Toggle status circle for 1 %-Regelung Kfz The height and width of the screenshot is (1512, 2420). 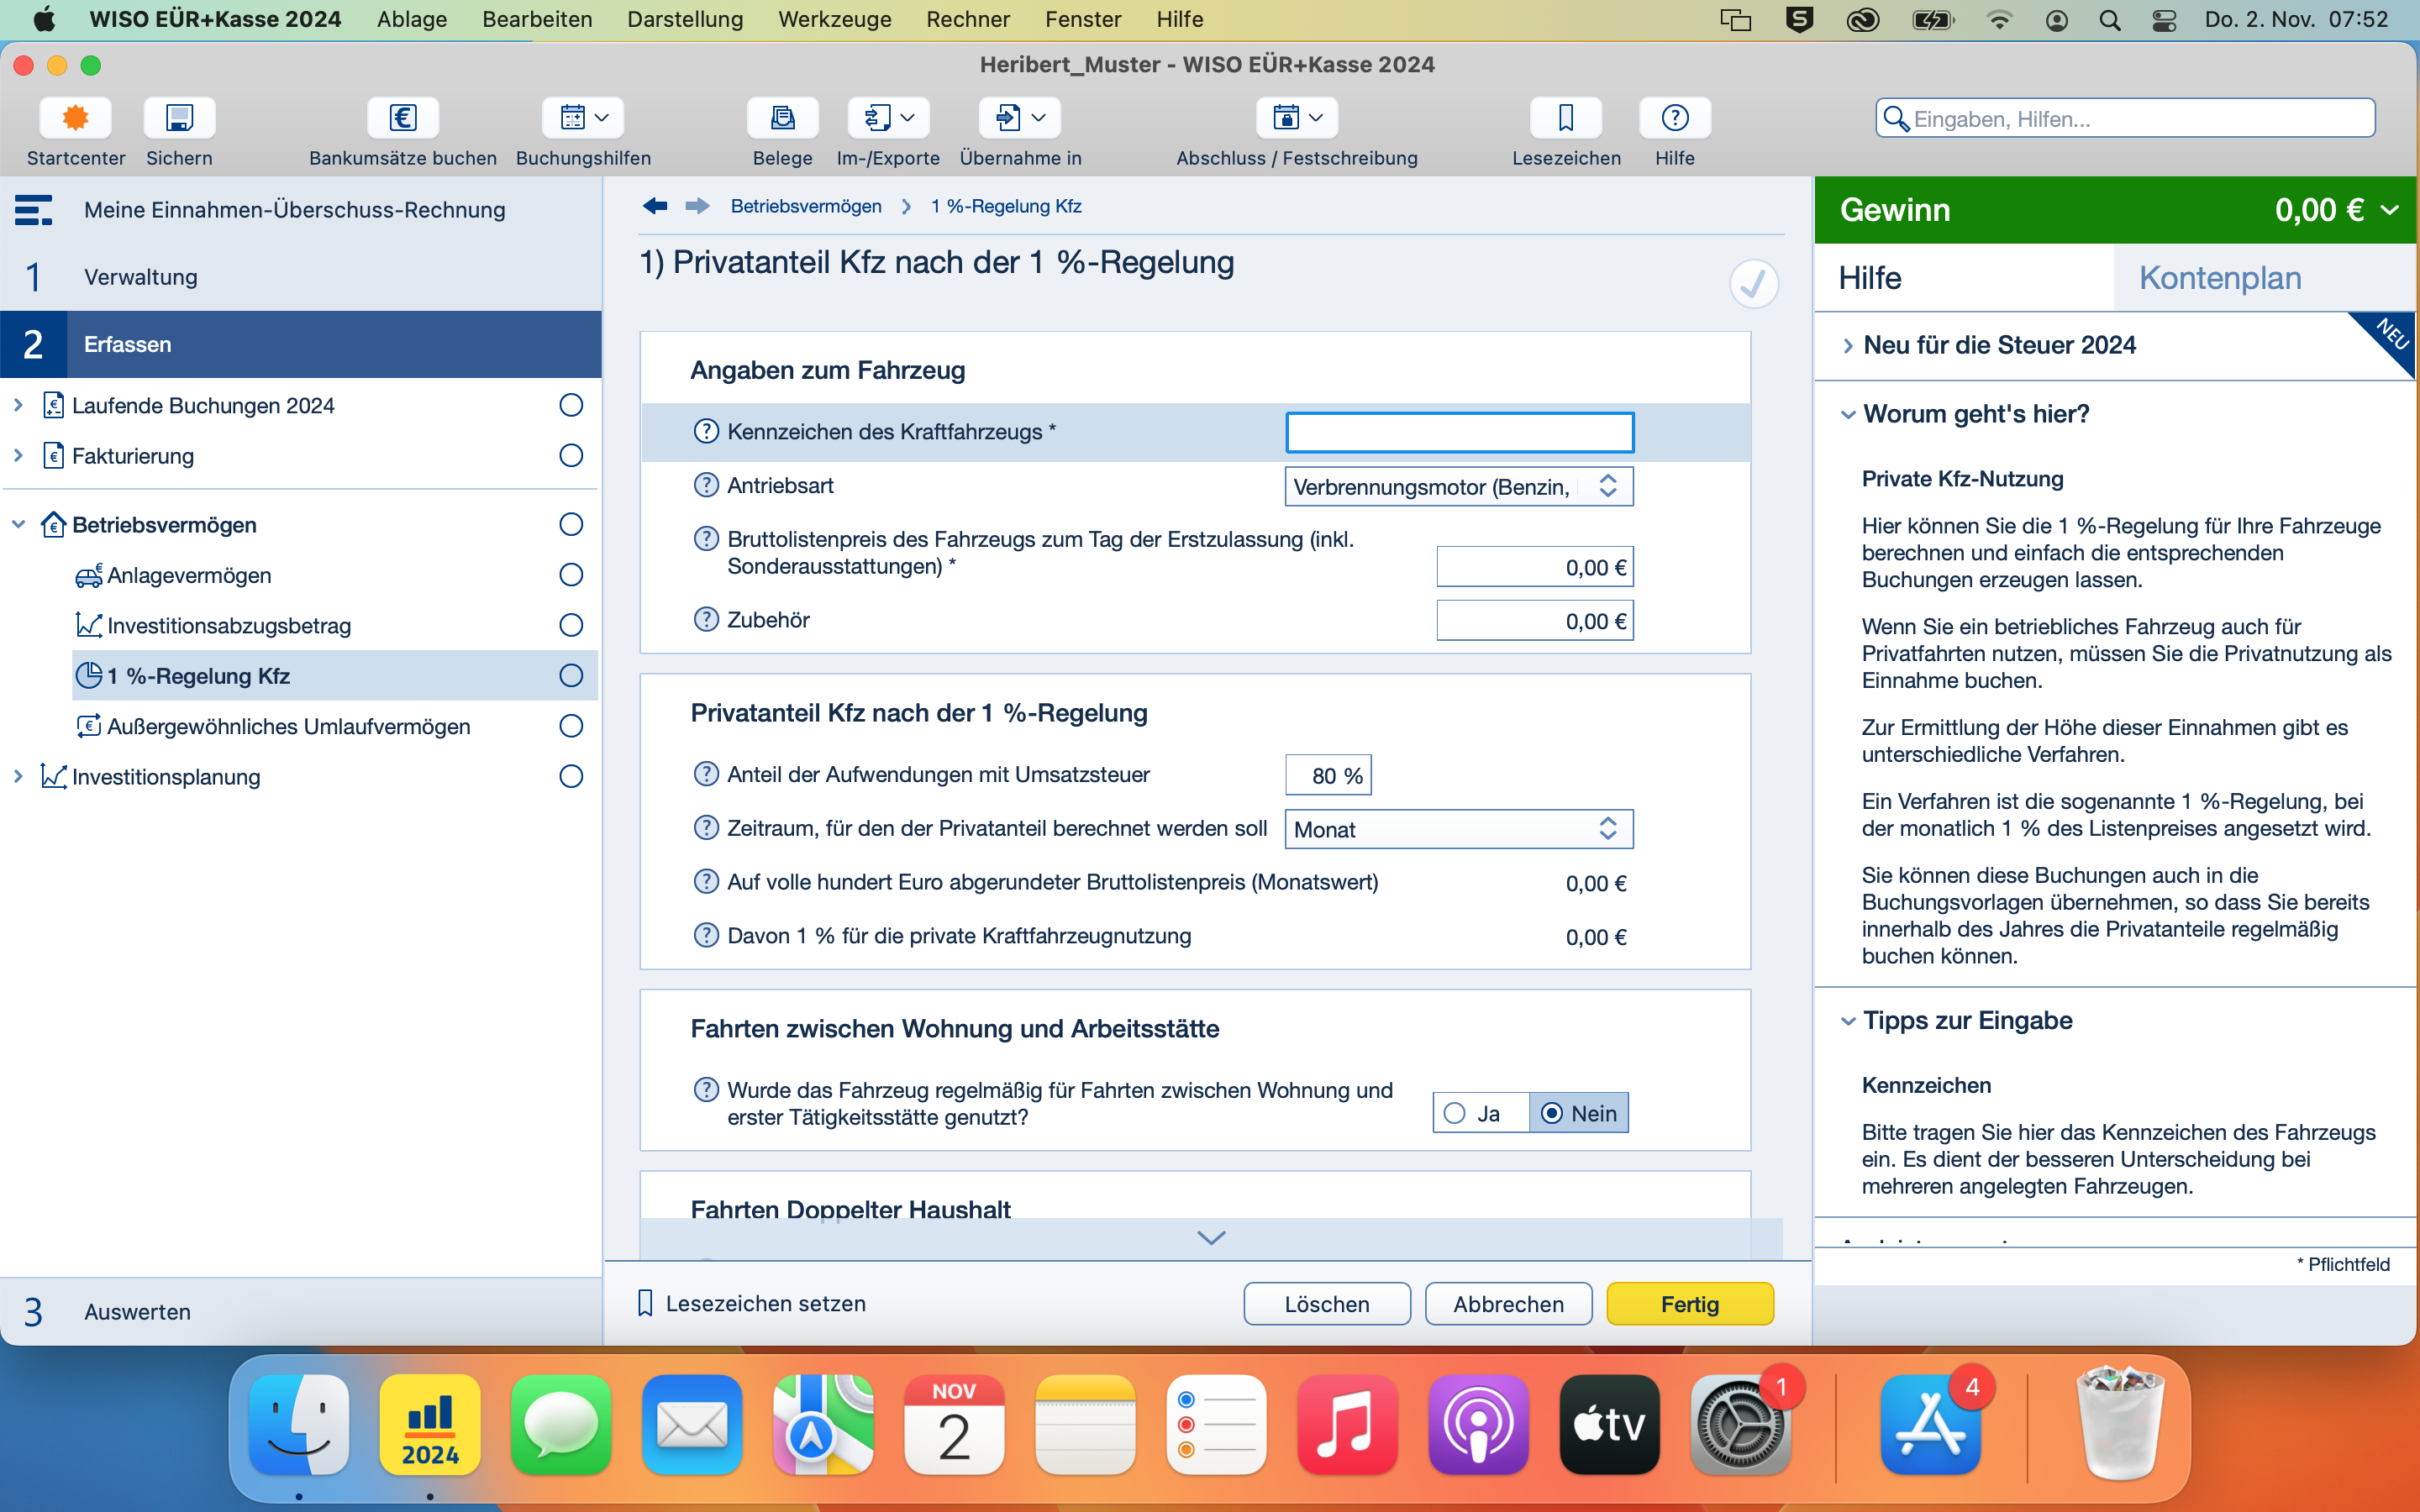click(571, 676)
